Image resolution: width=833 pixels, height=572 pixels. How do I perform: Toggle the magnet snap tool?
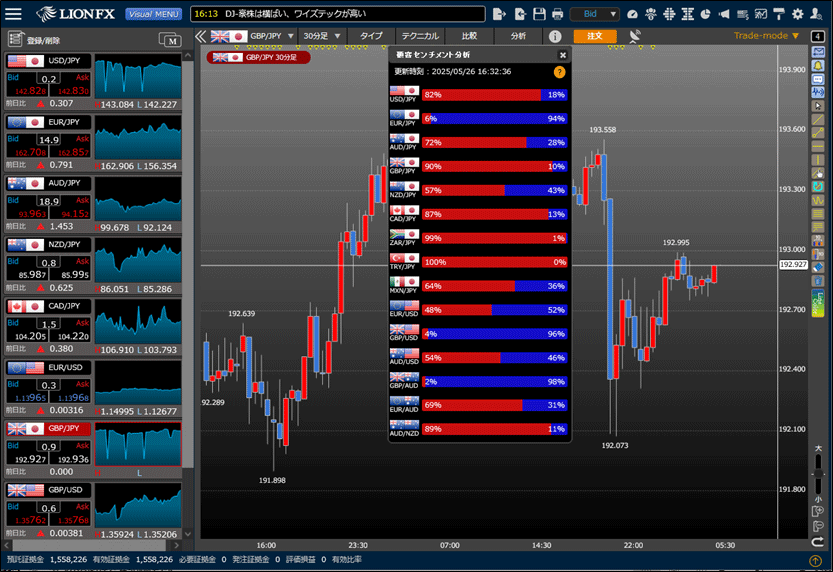pos(818,186)
